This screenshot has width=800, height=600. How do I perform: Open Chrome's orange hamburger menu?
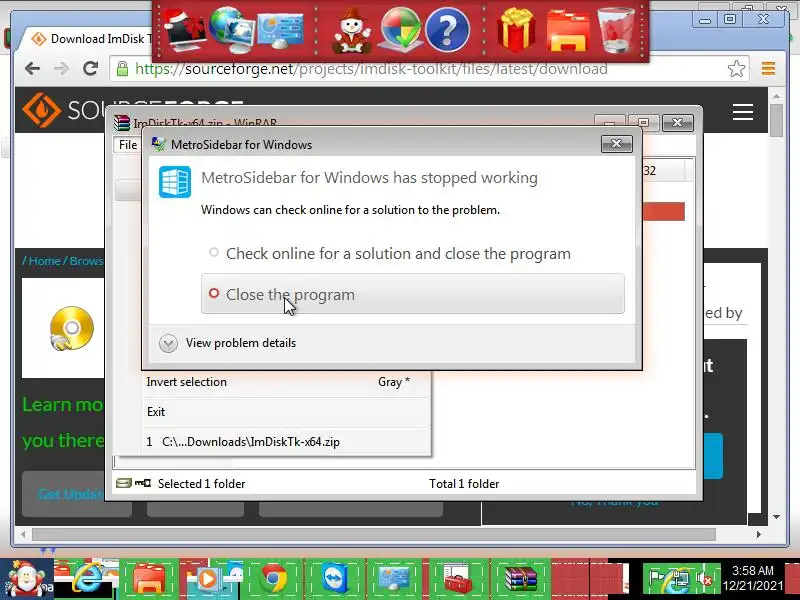click(x=768, y=68)
